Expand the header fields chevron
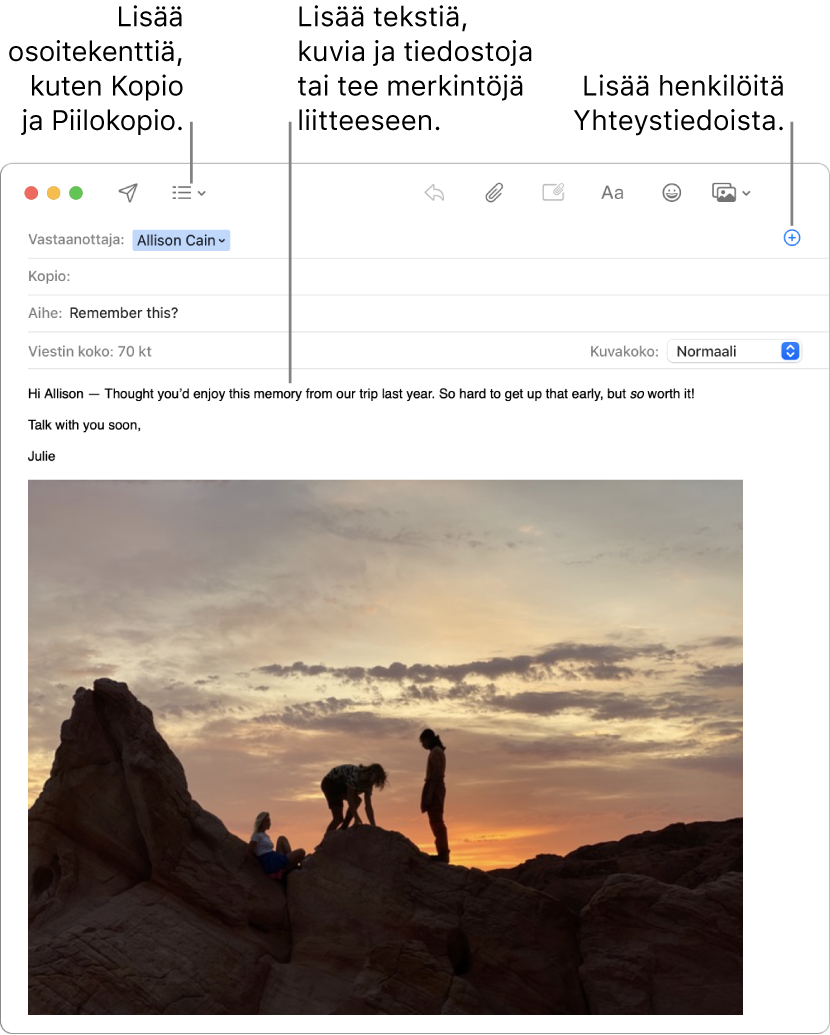The width and height of the screenshot is (830, 1035). [x=202, y=193]
